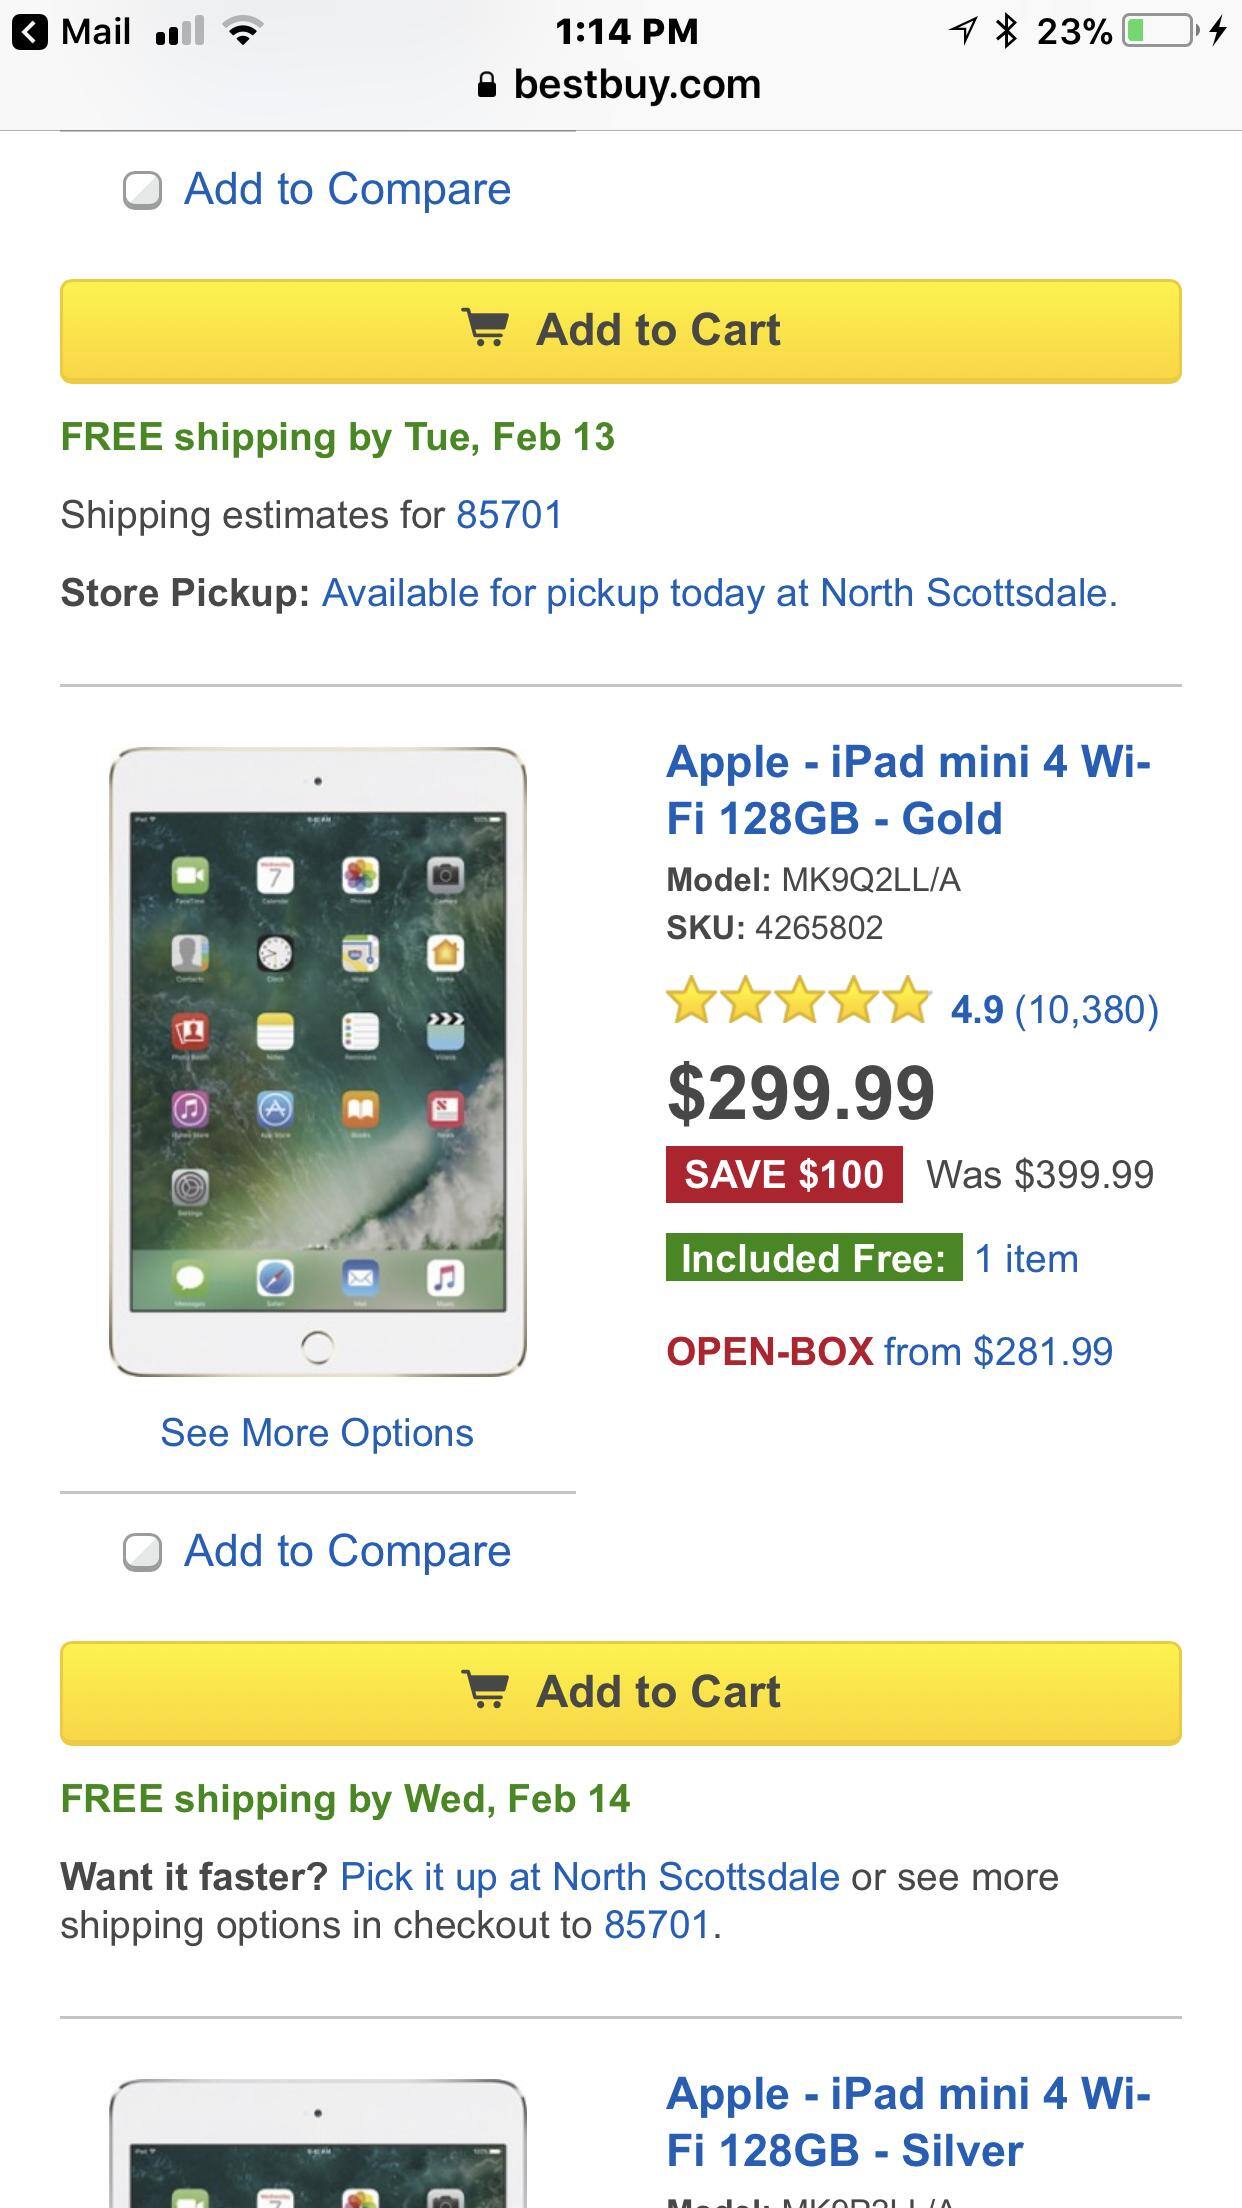The height and width of the screenshot is (2208, 1242).
Task: Change shipping zip code 85701 in upper listing
Action: click(x=509, y=515)
